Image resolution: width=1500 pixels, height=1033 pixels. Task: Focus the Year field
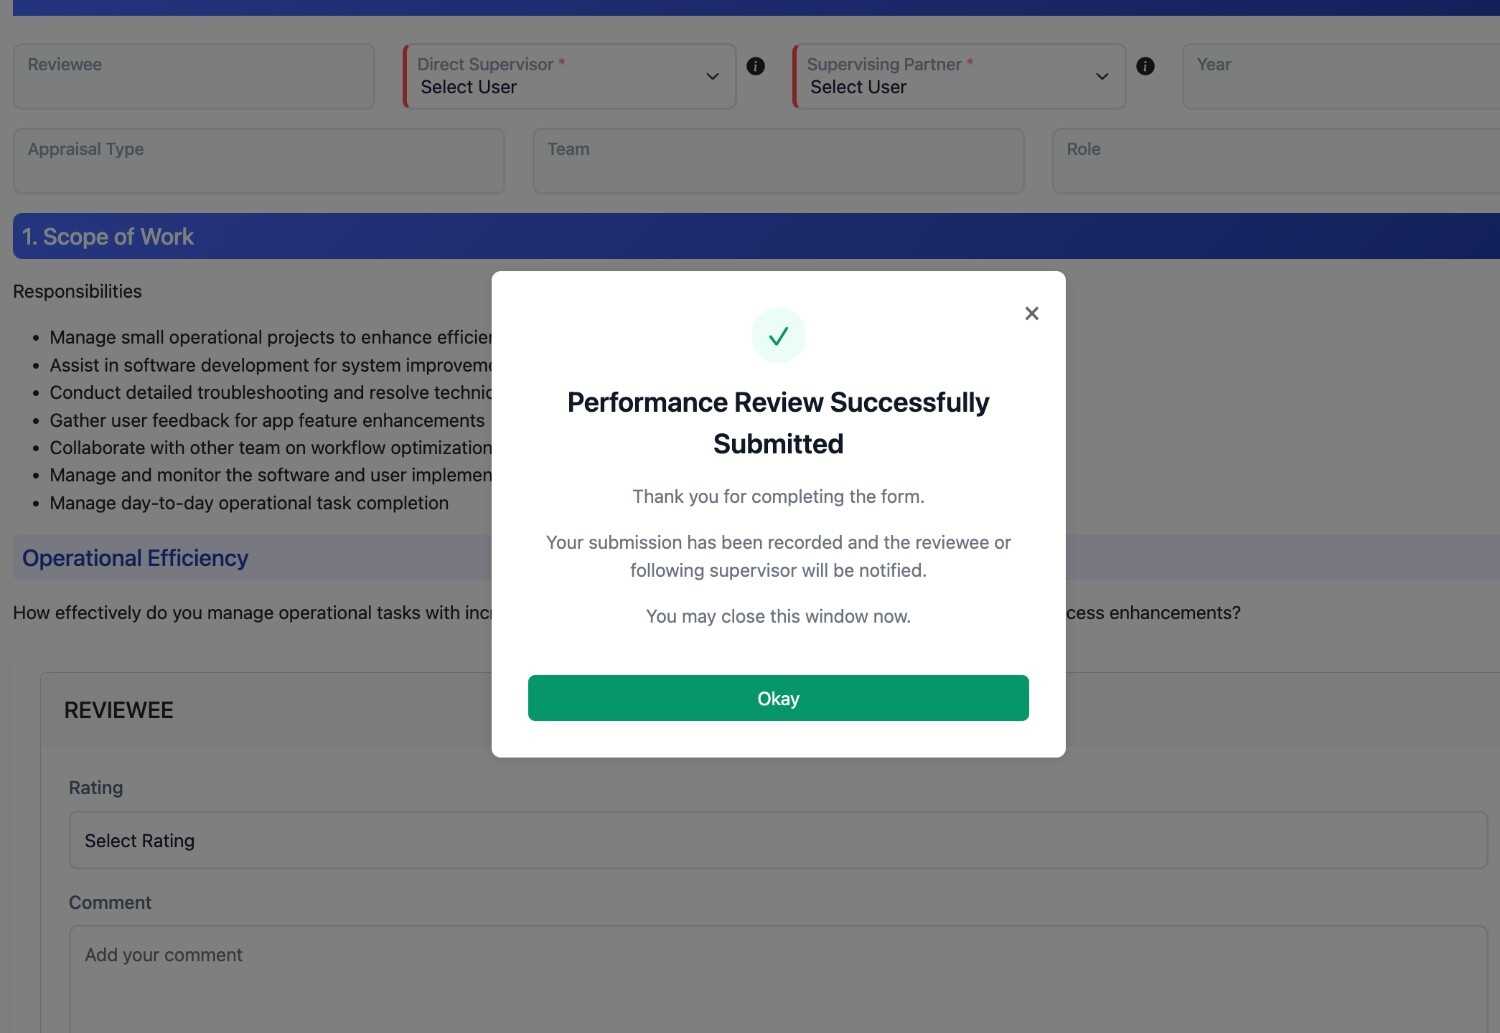click(x=1340, y=77)
